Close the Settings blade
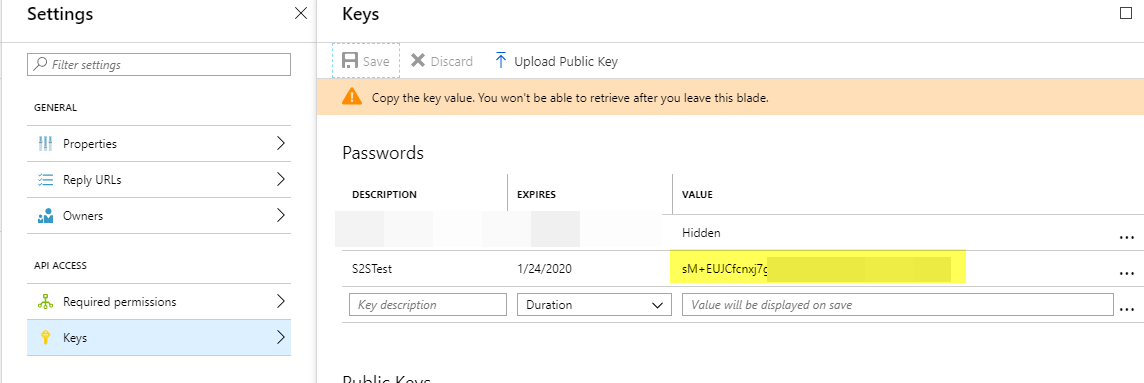The height and width of the screenshot is (383, 1144). click(301, 13)
